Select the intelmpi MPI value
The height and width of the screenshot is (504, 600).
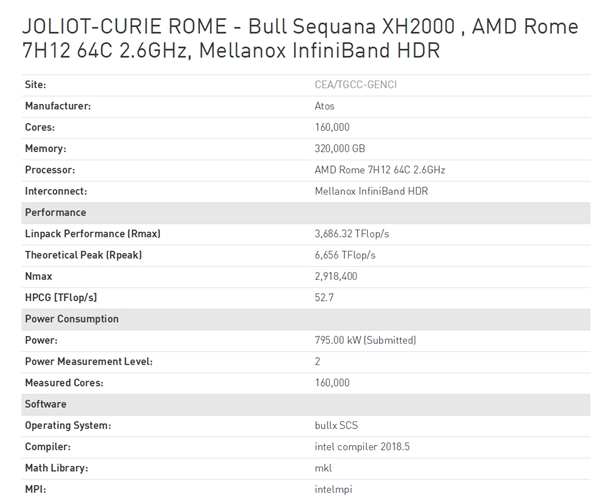tap(333, 489)
